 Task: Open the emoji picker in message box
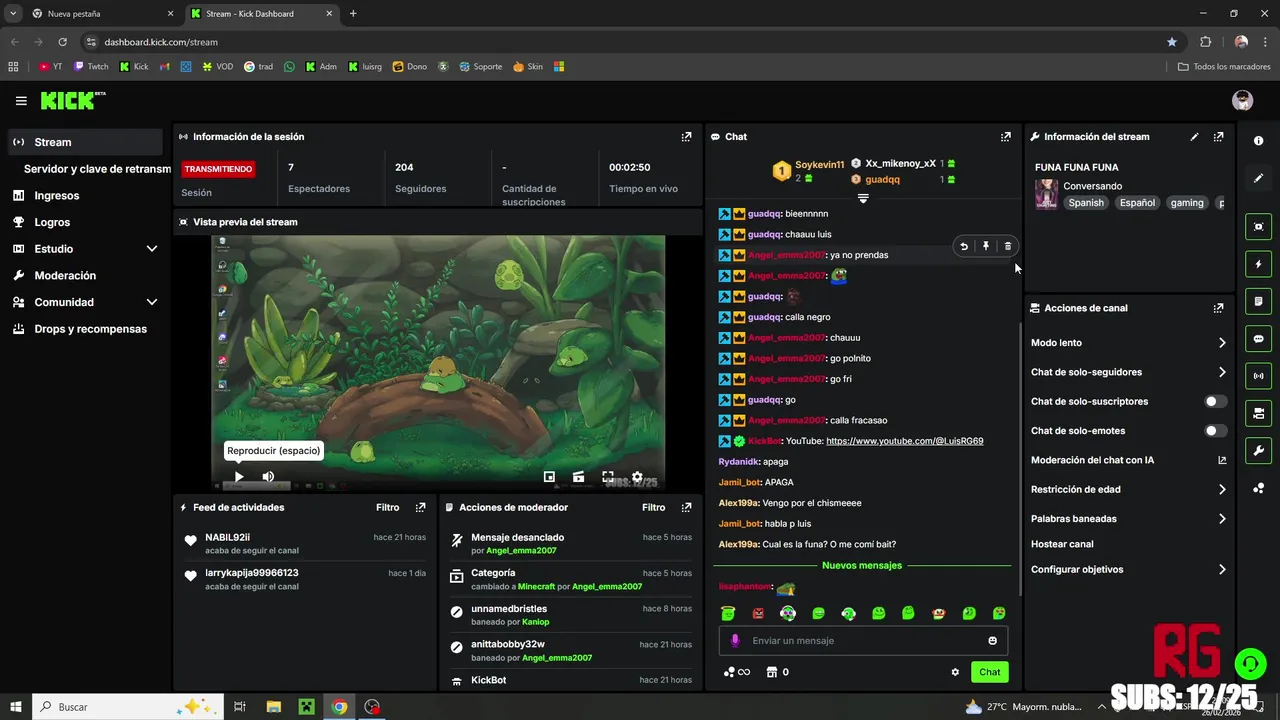pyautogui.click(x=992, y=641)
